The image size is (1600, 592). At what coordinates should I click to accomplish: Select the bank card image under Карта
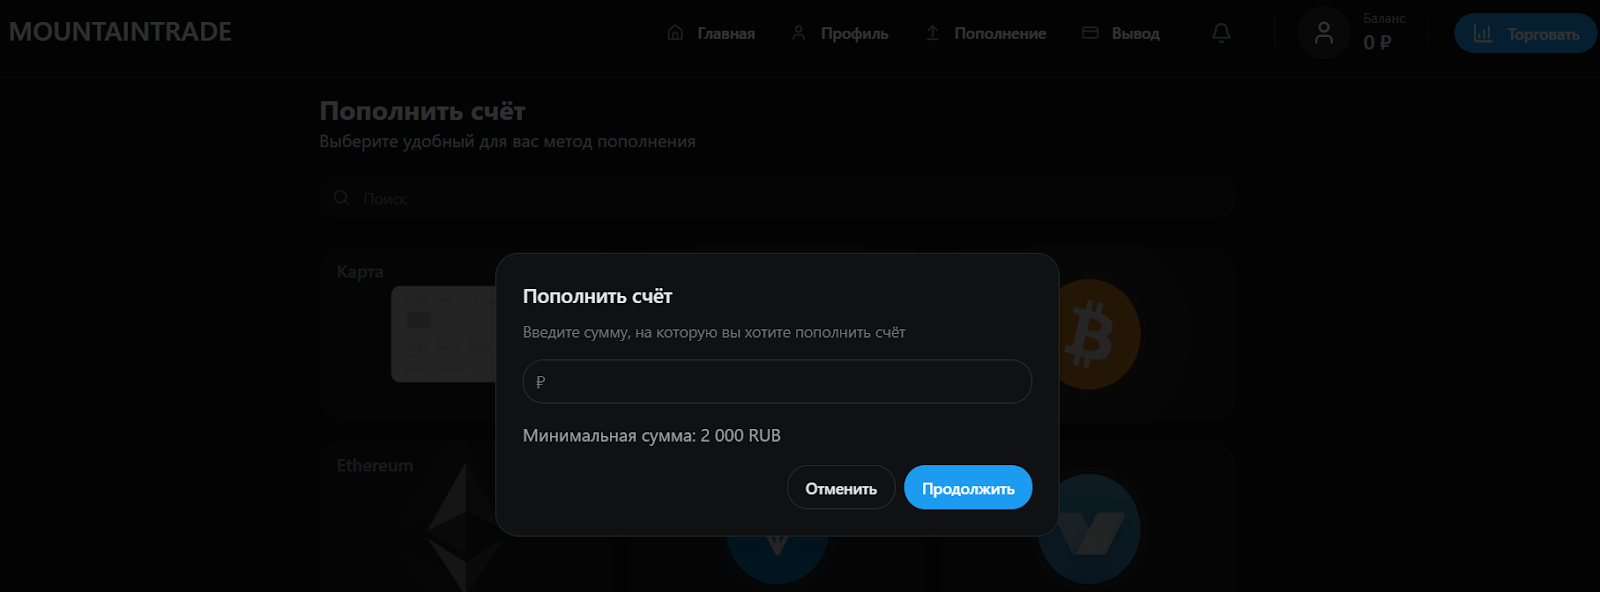(443, 334)
